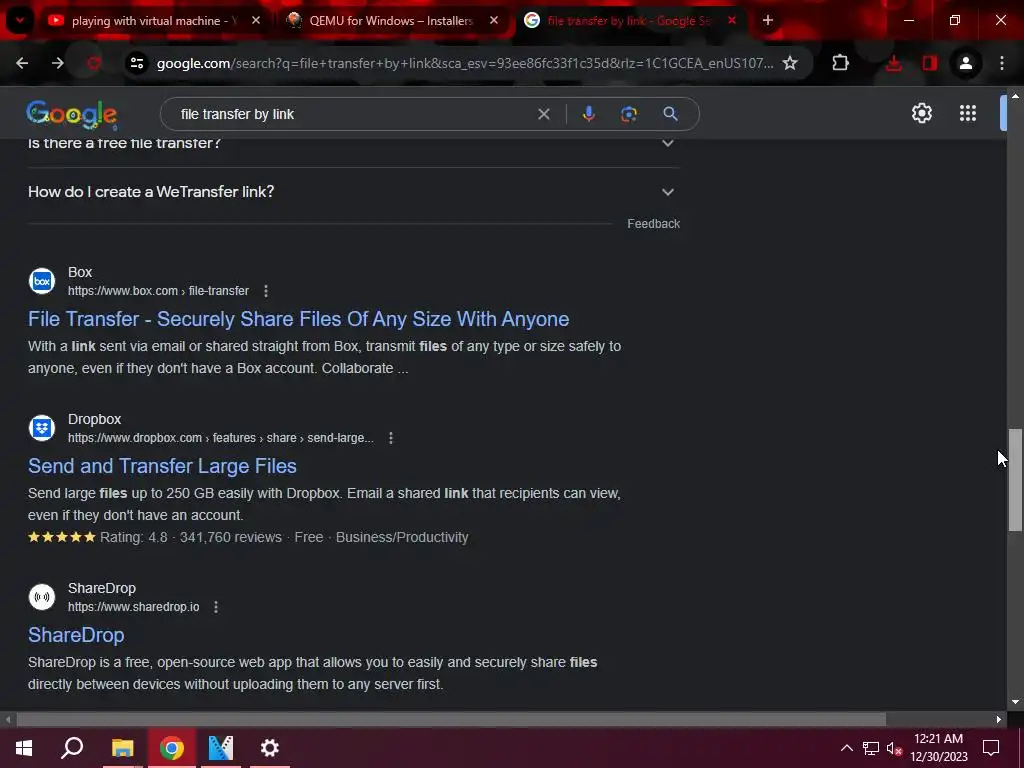This screenshot has height=768, width=1024.
Task: Clear the search query with X
Action: [543, 114]
